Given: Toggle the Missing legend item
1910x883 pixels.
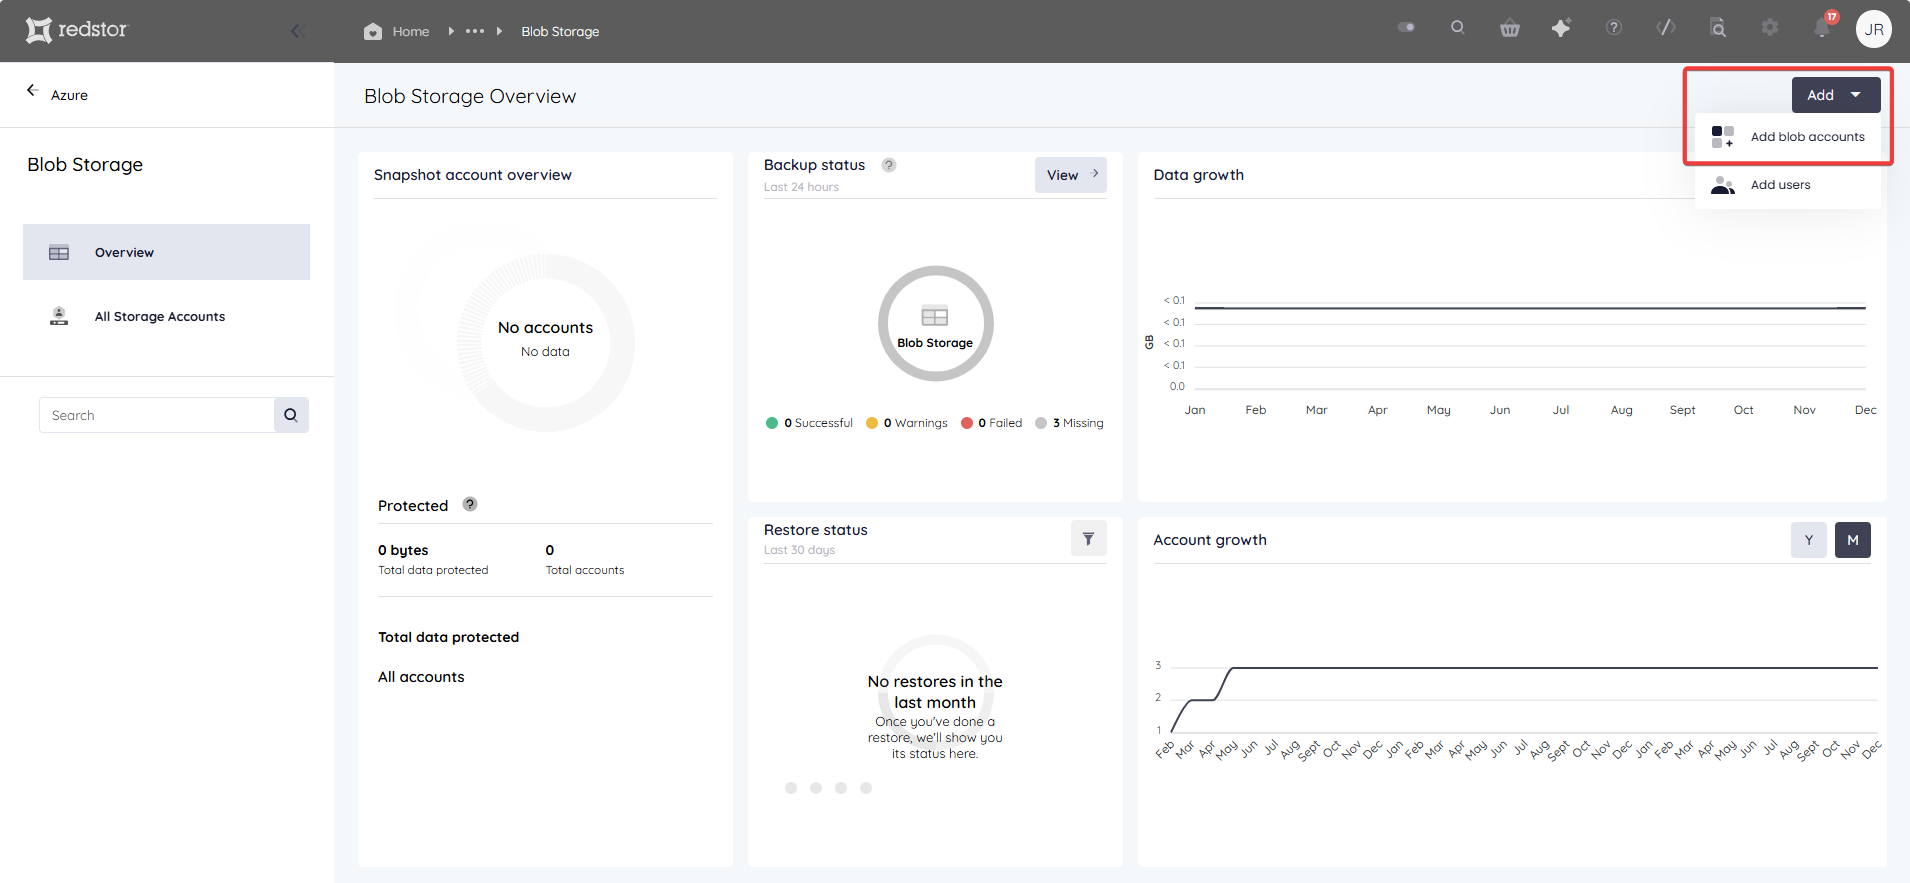Looking at the screenshot, I should [1069, 423].
